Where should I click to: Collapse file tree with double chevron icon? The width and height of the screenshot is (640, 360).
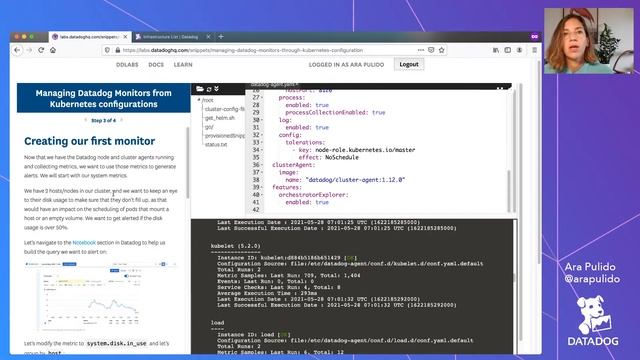tap(216, 89)
